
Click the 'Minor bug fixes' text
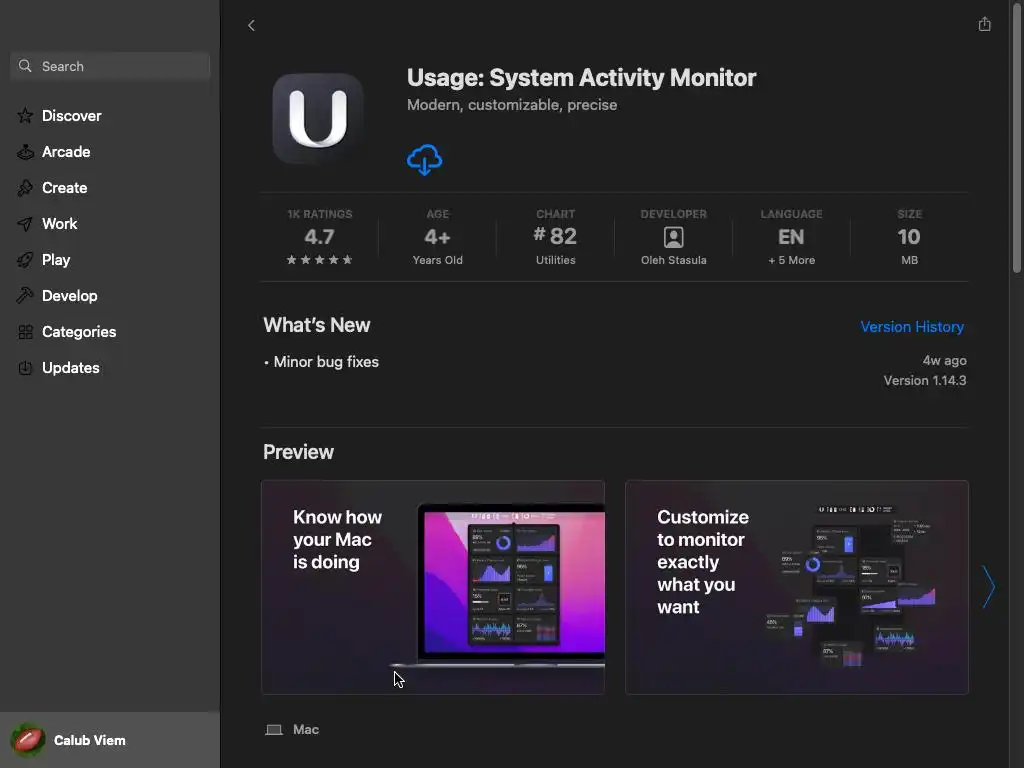pyautogui.click(x=326, y=362)
